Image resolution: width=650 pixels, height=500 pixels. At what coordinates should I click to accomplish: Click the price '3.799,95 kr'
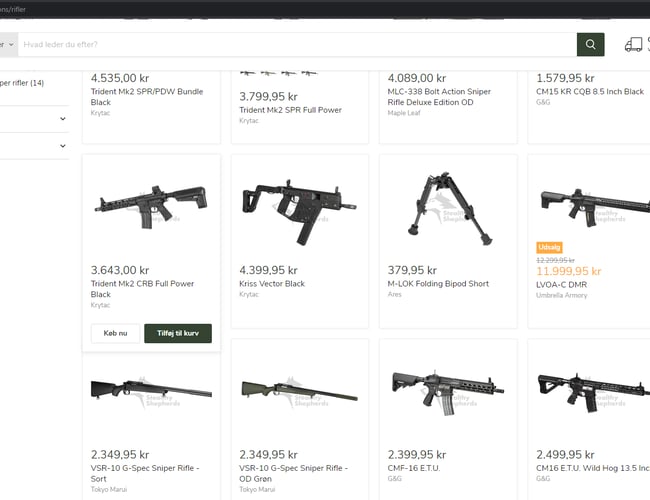pos(268,97)
